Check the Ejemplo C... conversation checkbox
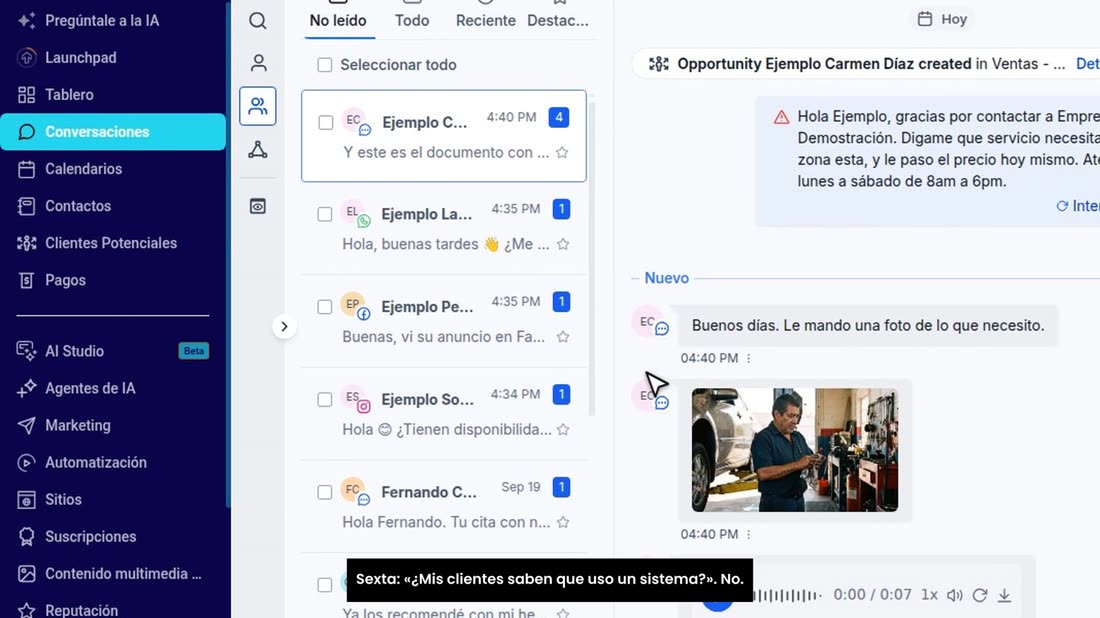 [x=326, y=123]
